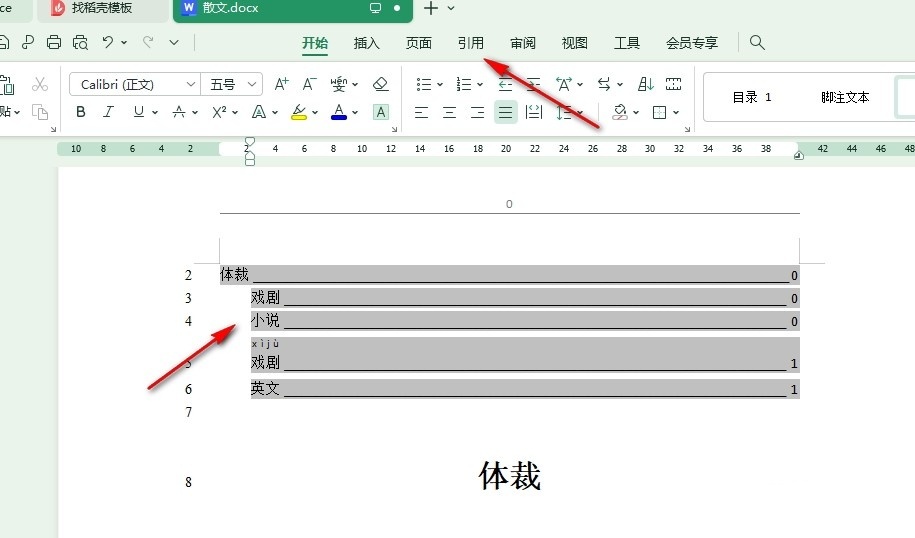Apply borders to paragraph

659,112
